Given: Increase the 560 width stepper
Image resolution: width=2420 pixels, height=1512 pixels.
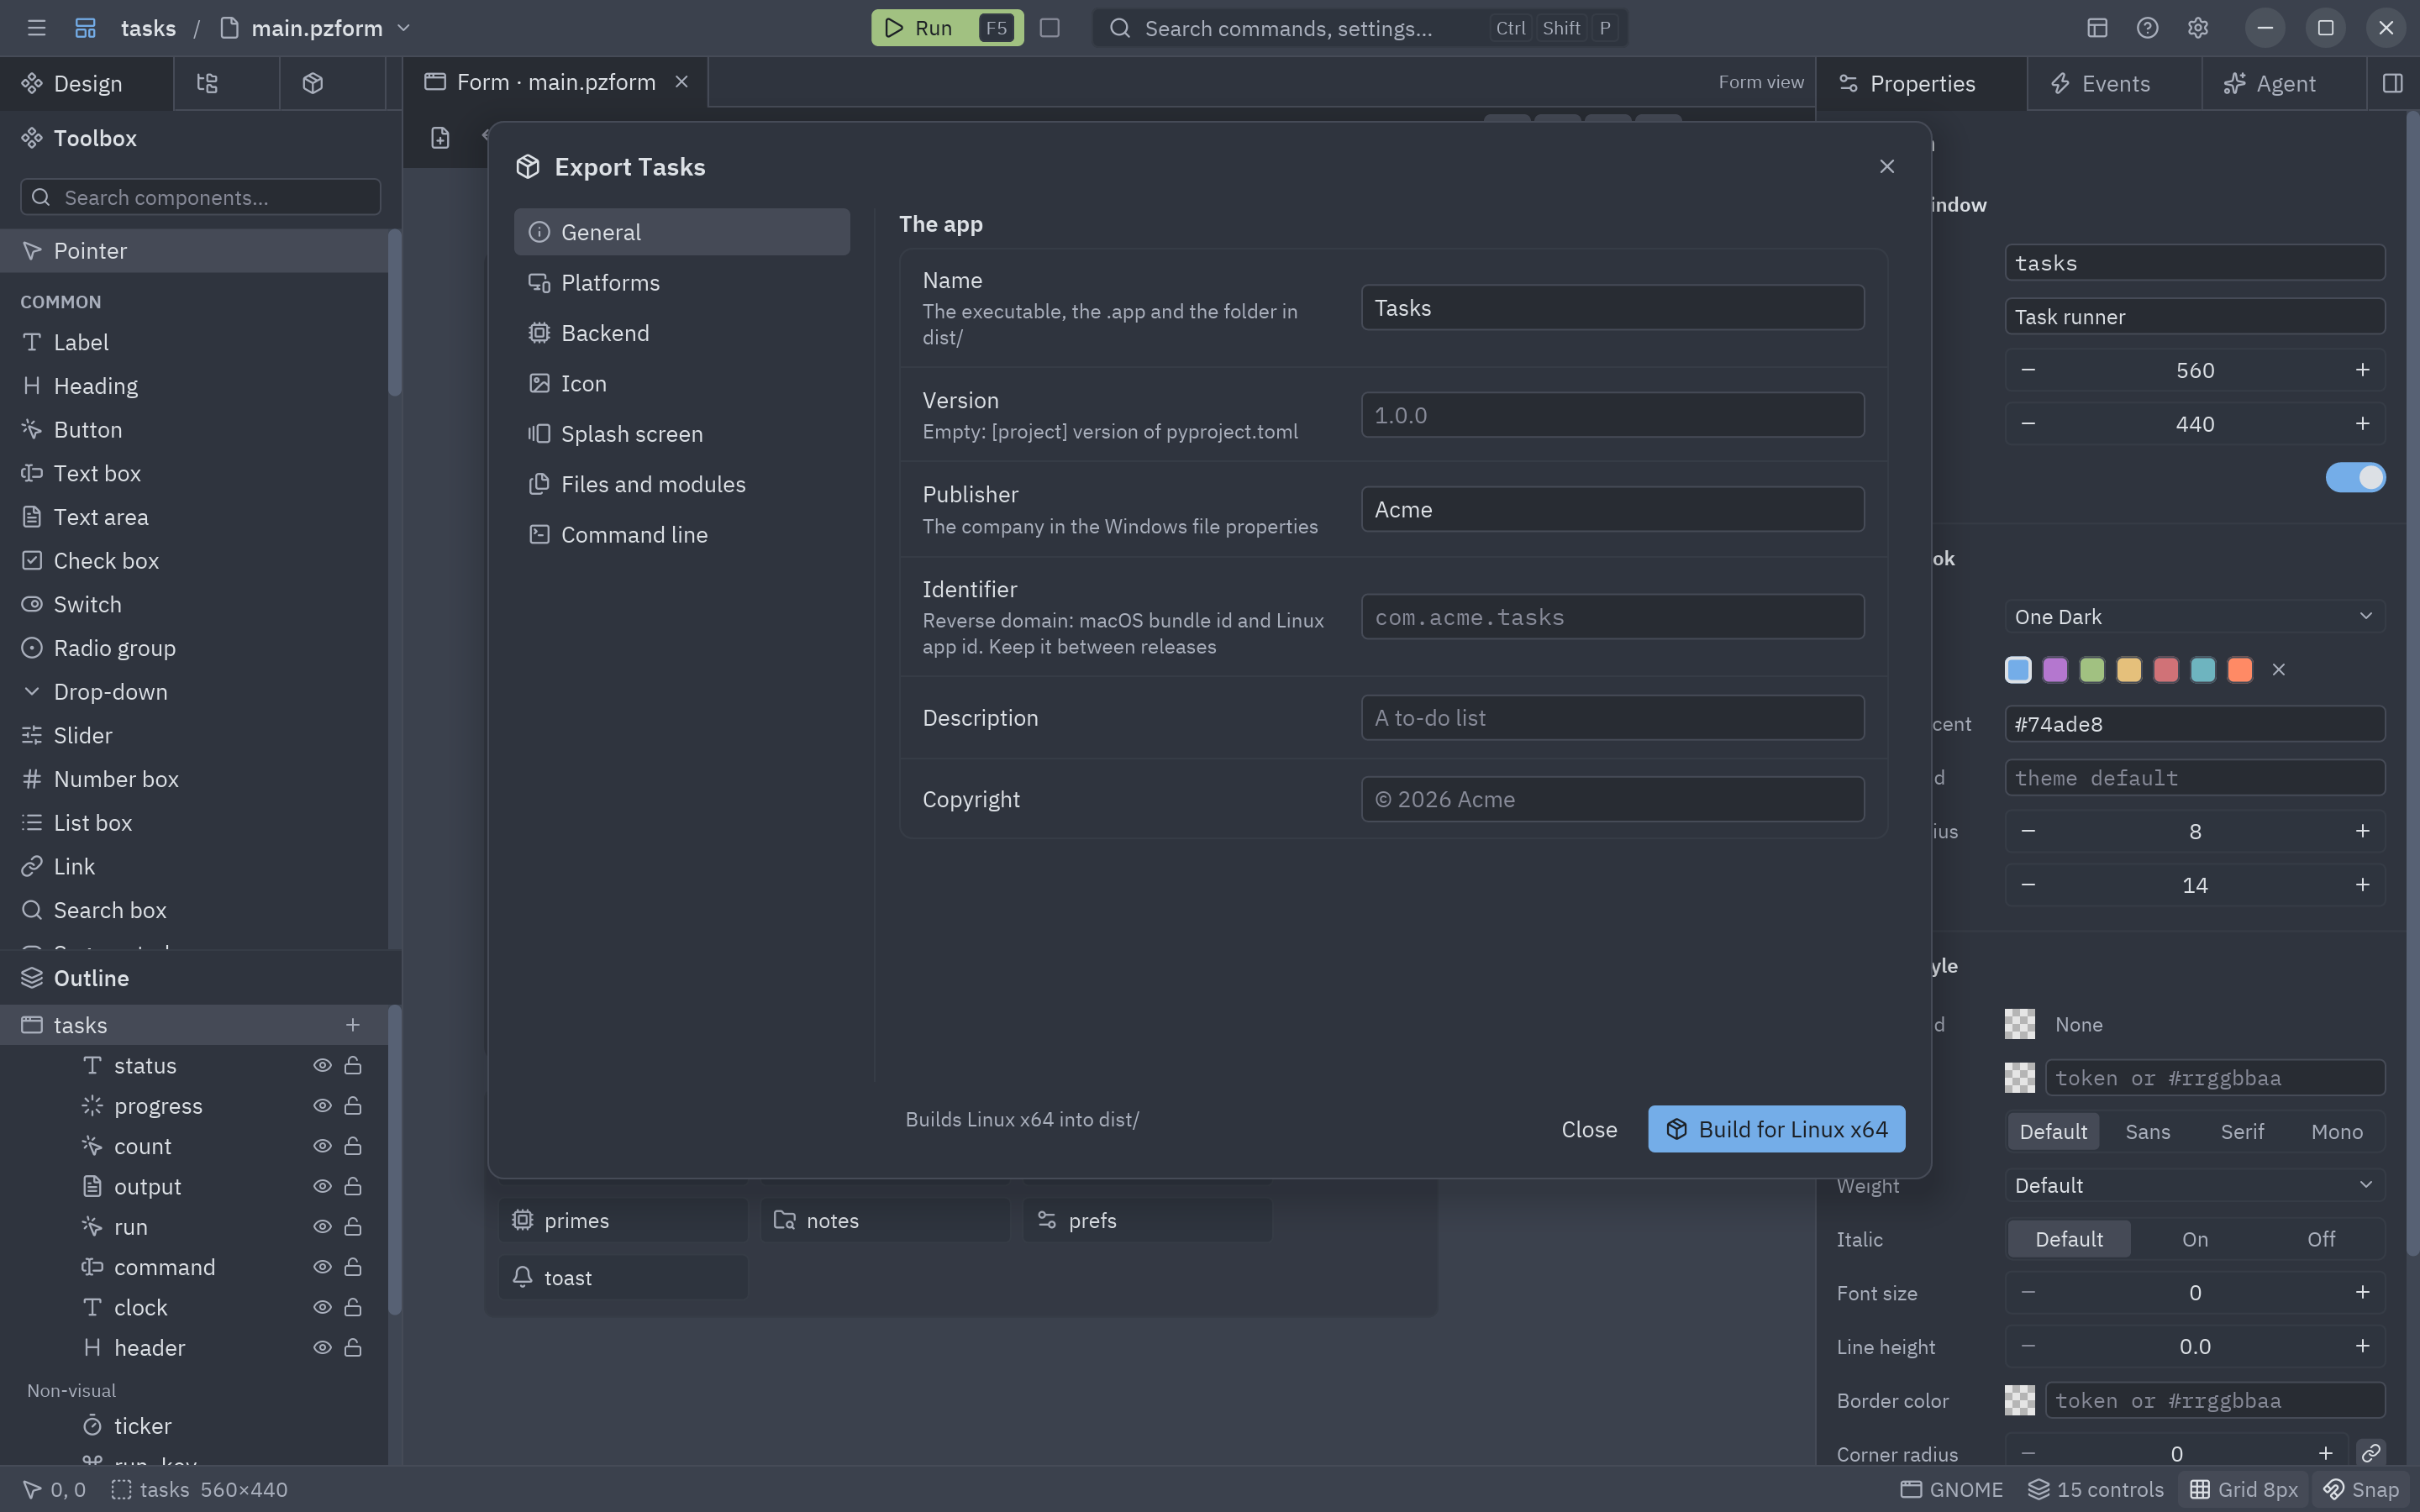Looking at the screenshot, I should click(x=2362, y=370).
